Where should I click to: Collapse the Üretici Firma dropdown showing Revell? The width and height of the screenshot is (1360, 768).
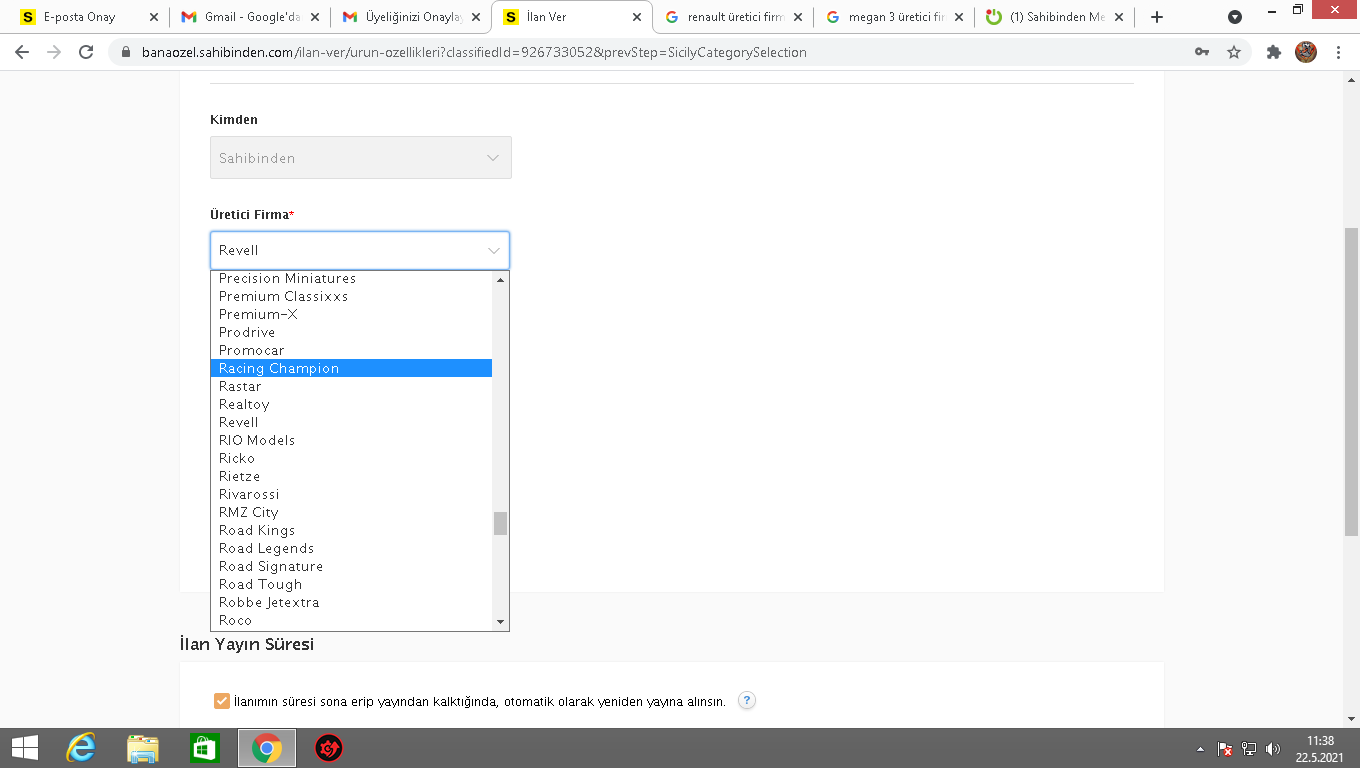360,250
